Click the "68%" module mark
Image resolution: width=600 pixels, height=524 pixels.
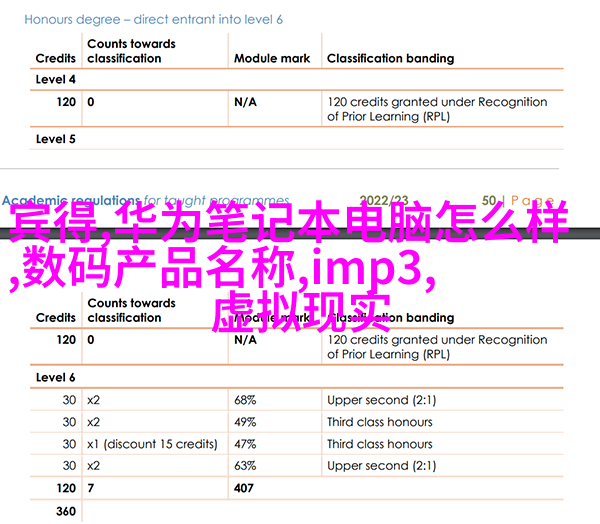[x=245, y=400]
